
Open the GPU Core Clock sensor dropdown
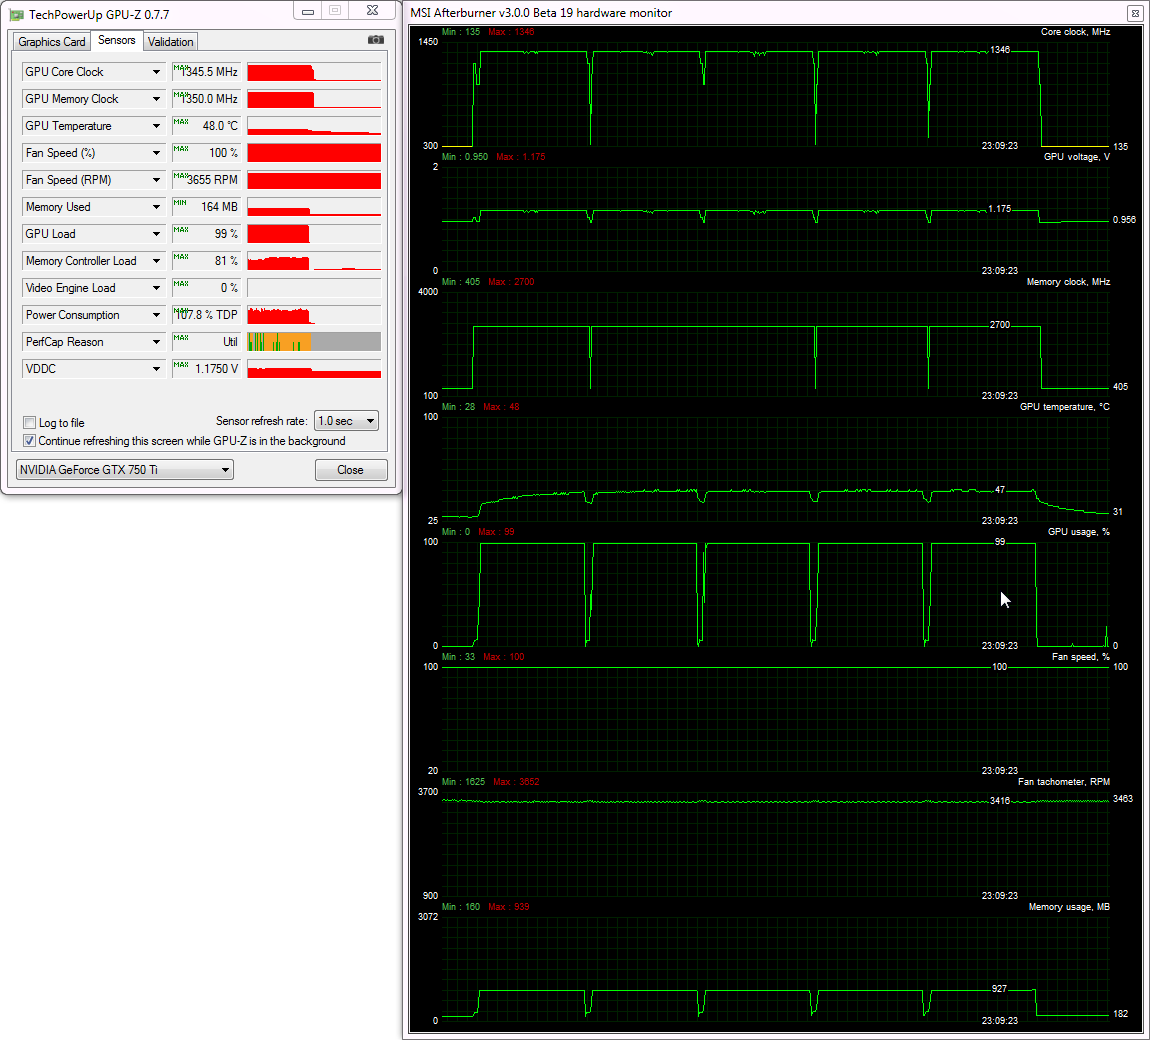pos(156,72)
